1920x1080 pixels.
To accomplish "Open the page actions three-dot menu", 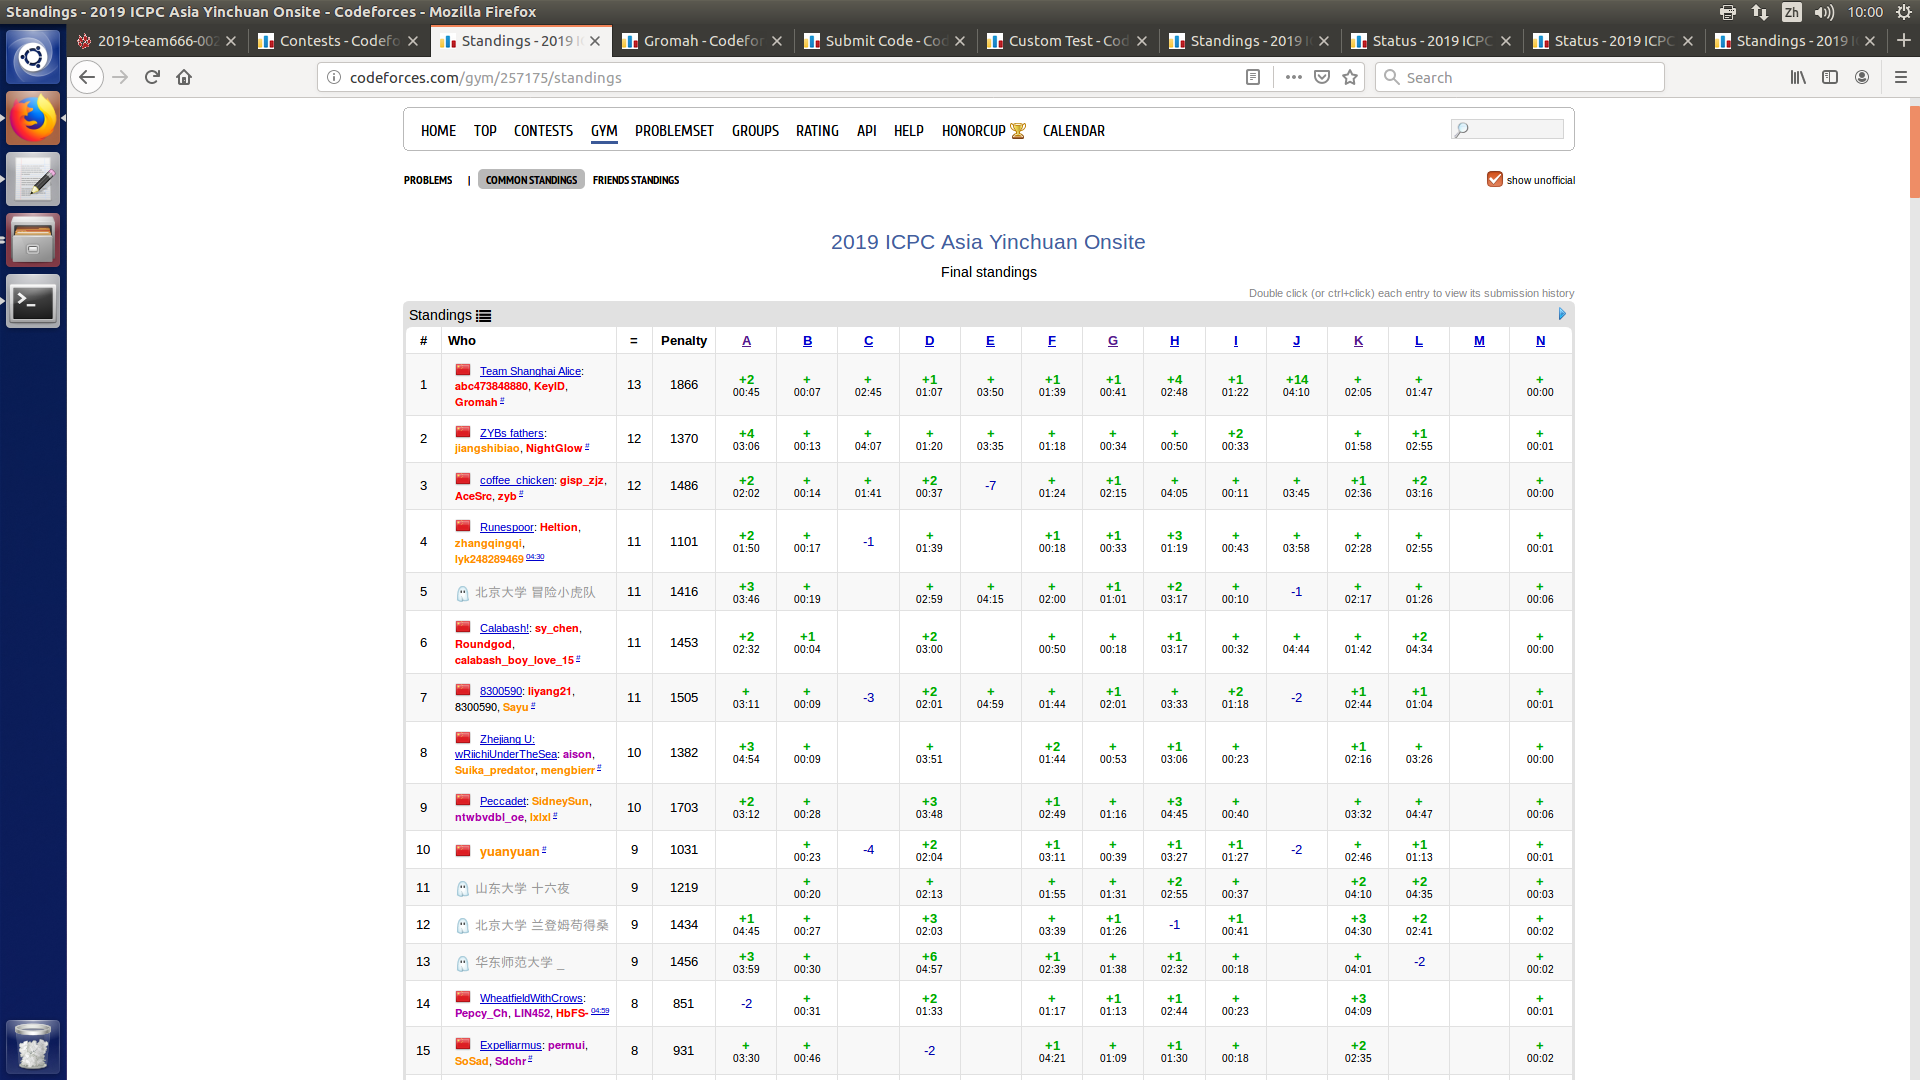I will click(1293, 77).
